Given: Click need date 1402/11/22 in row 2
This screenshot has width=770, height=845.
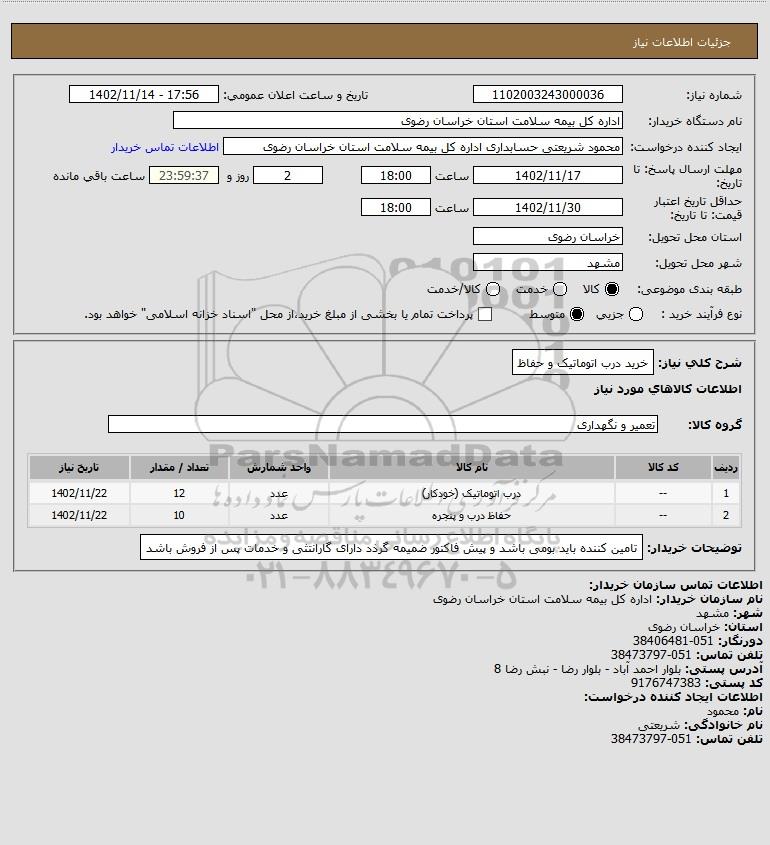Looking at the screenshot, I should pos(79,515).
